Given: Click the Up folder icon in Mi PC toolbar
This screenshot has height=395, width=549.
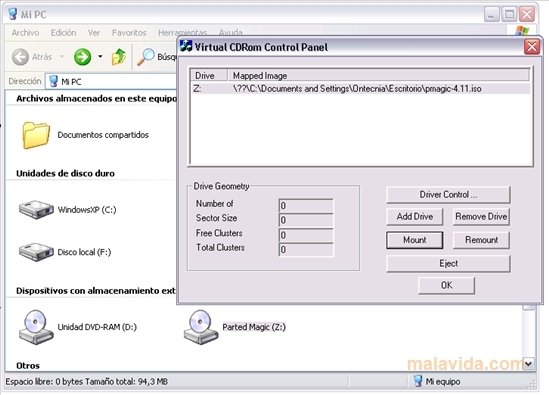Looking at the screenshot, I should point(119,57).
